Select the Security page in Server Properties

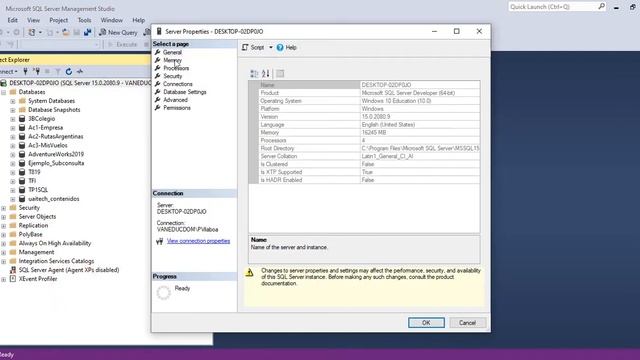[173, 76]
